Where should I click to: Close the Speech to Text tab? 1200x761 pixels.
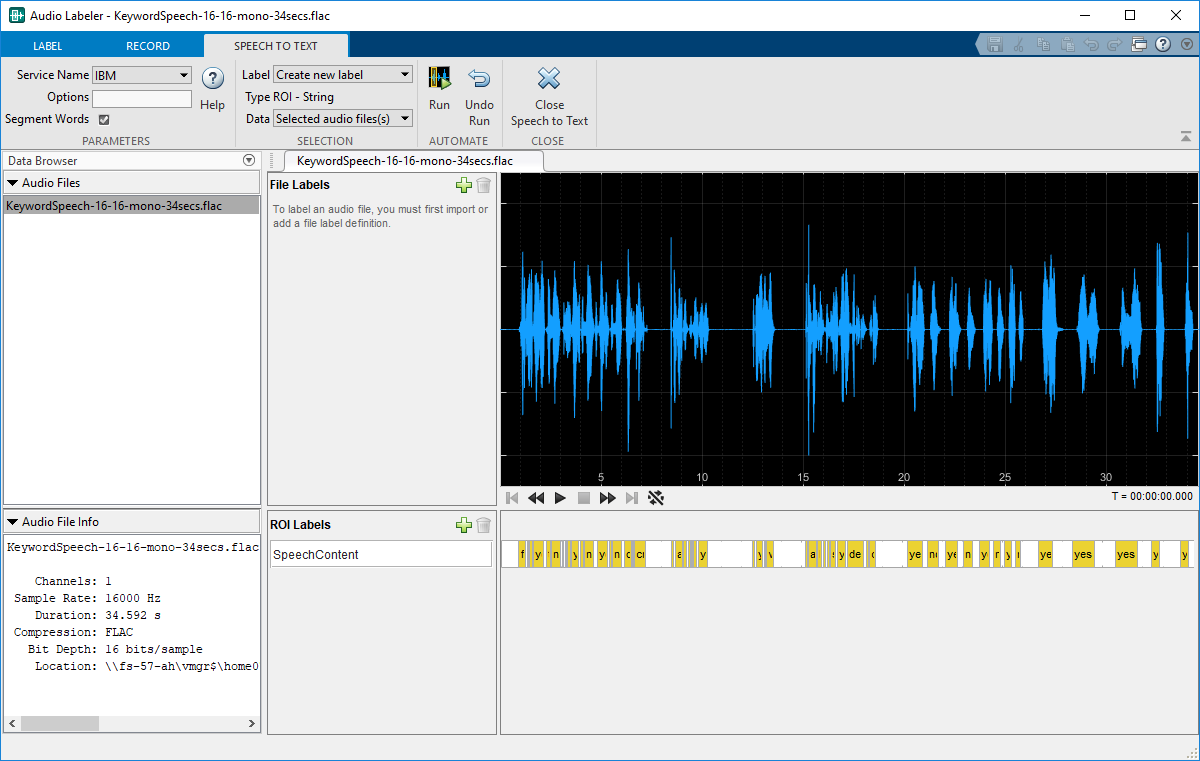[x=549, y=80]
